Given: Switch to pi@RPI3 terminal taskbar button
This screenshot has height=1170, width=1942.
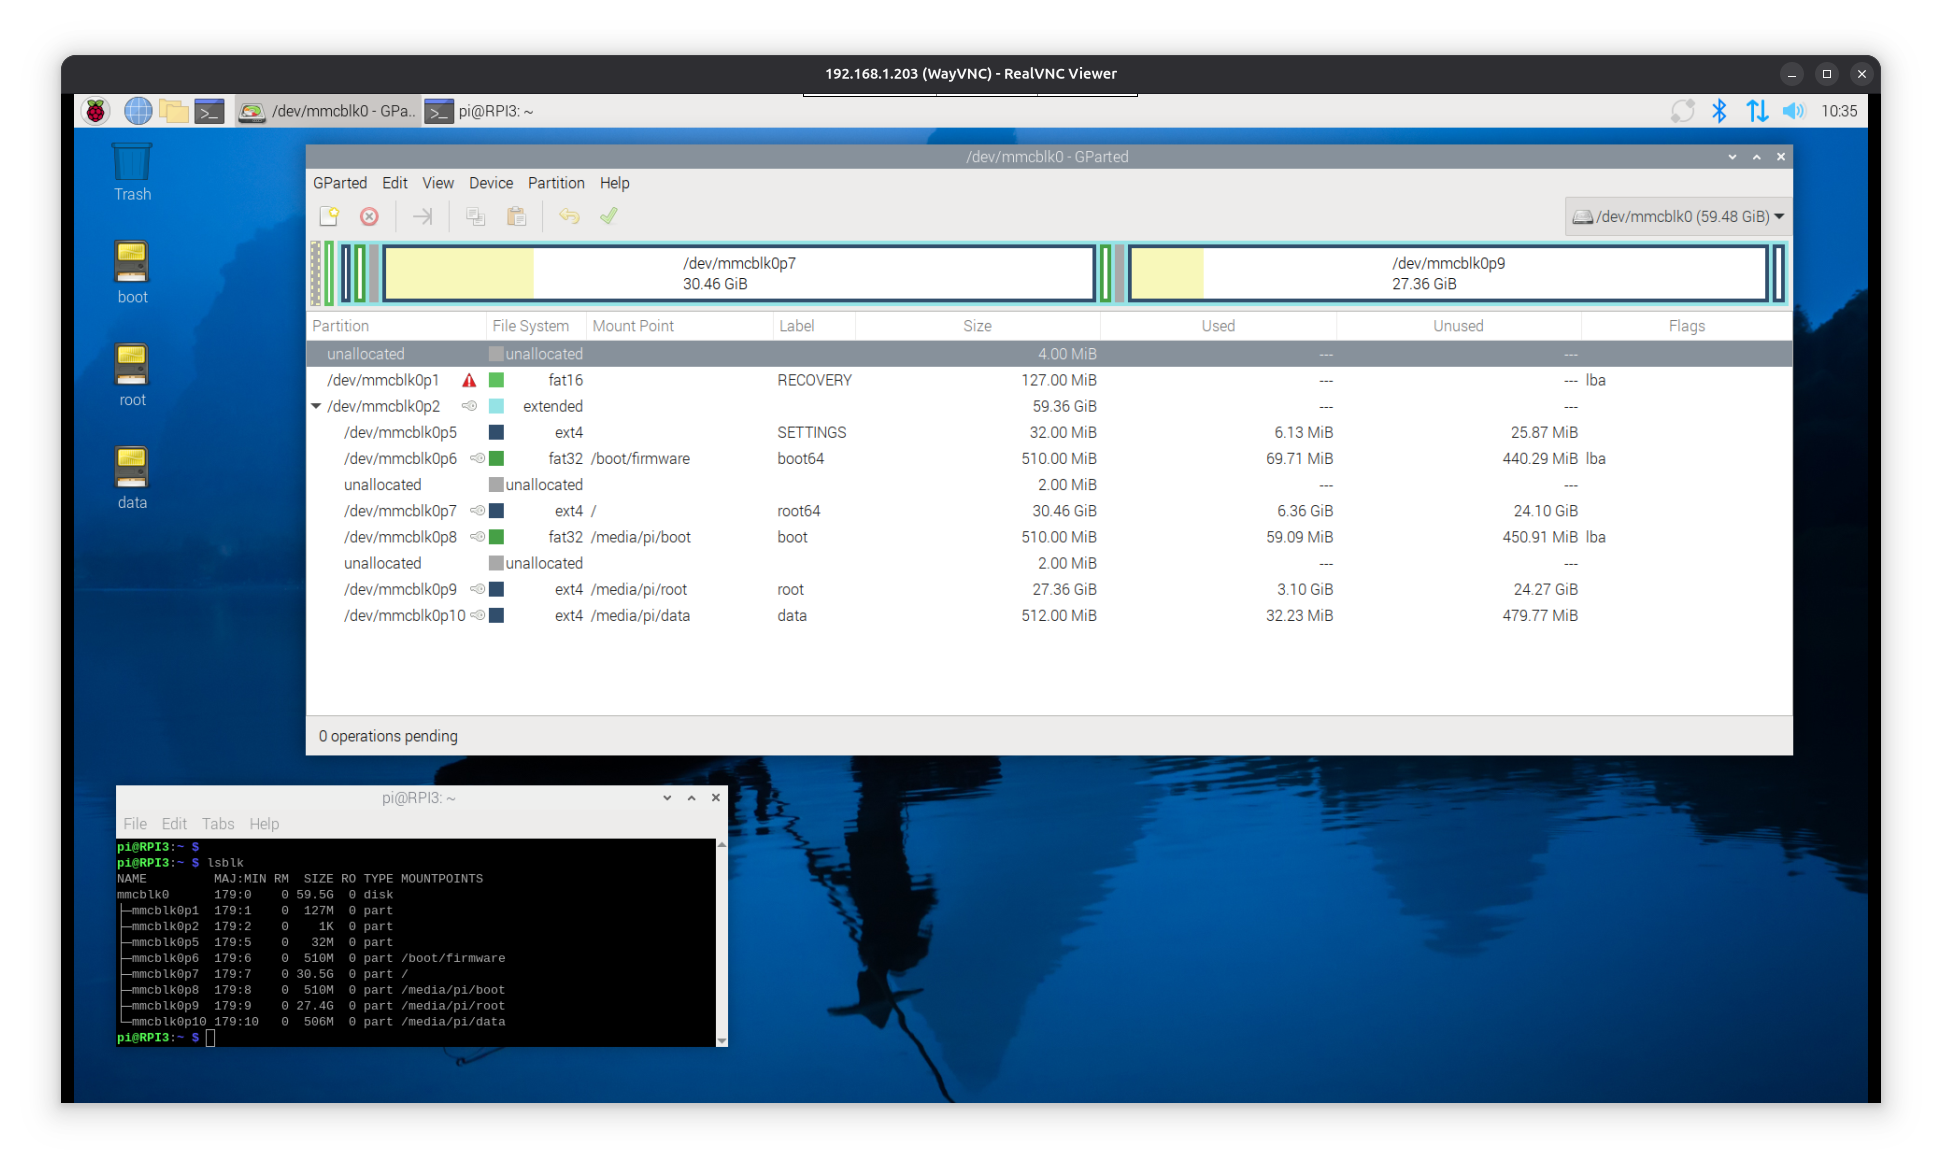Looking at the screenshot, I should click(480, 111).
